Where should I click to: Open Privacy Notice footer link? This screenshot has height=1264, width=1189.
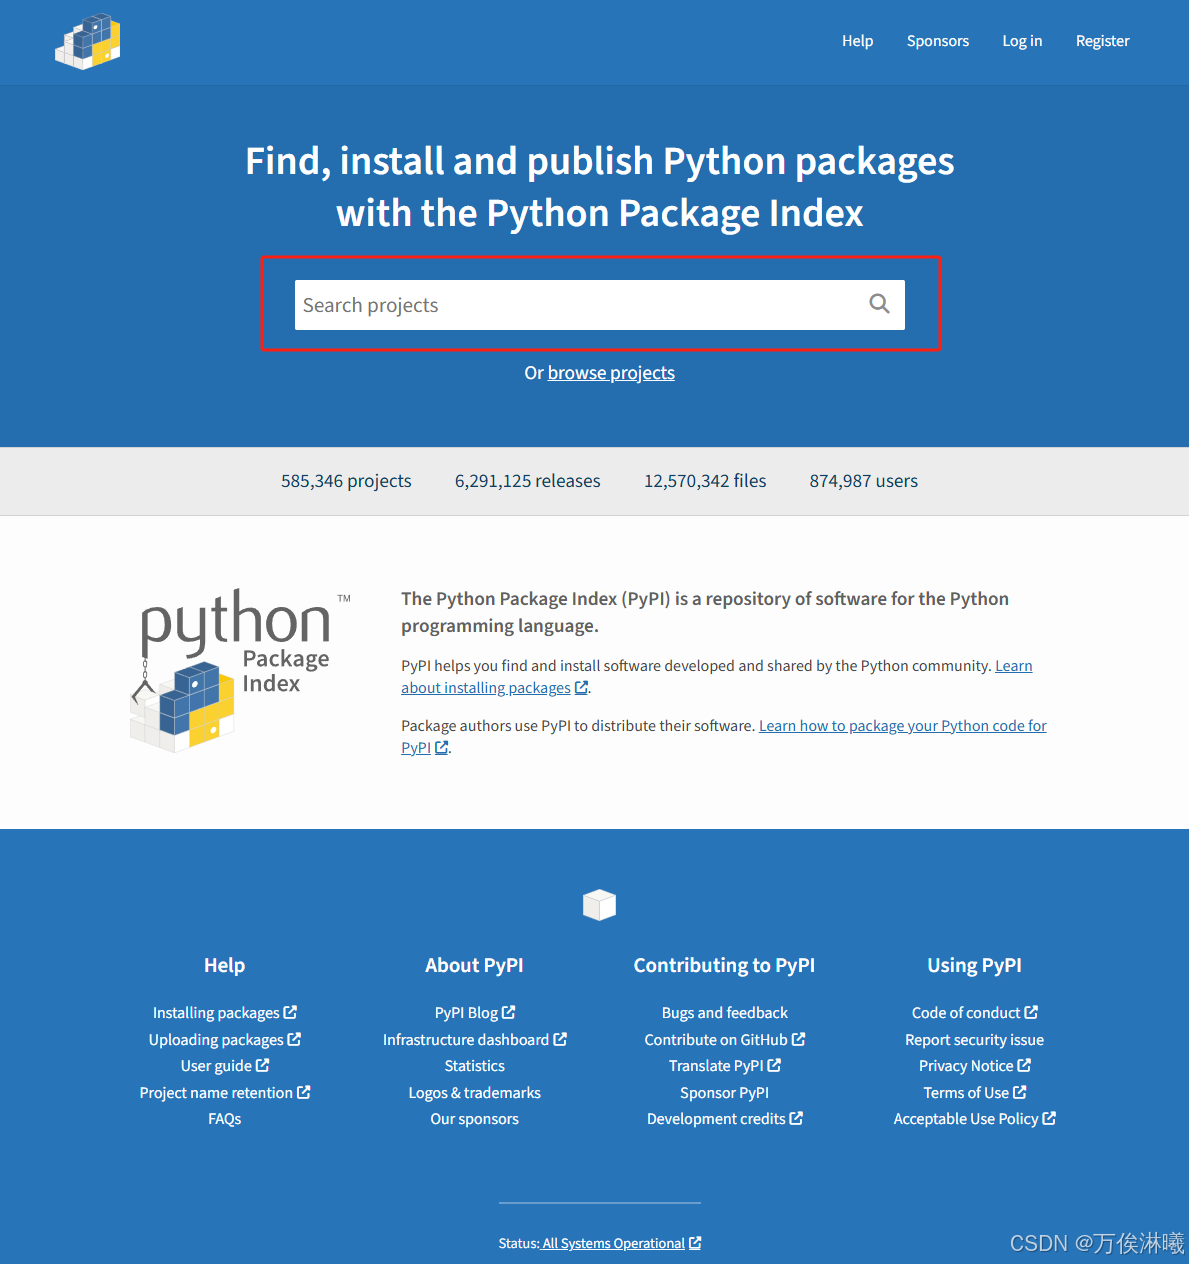[975, 1066]
